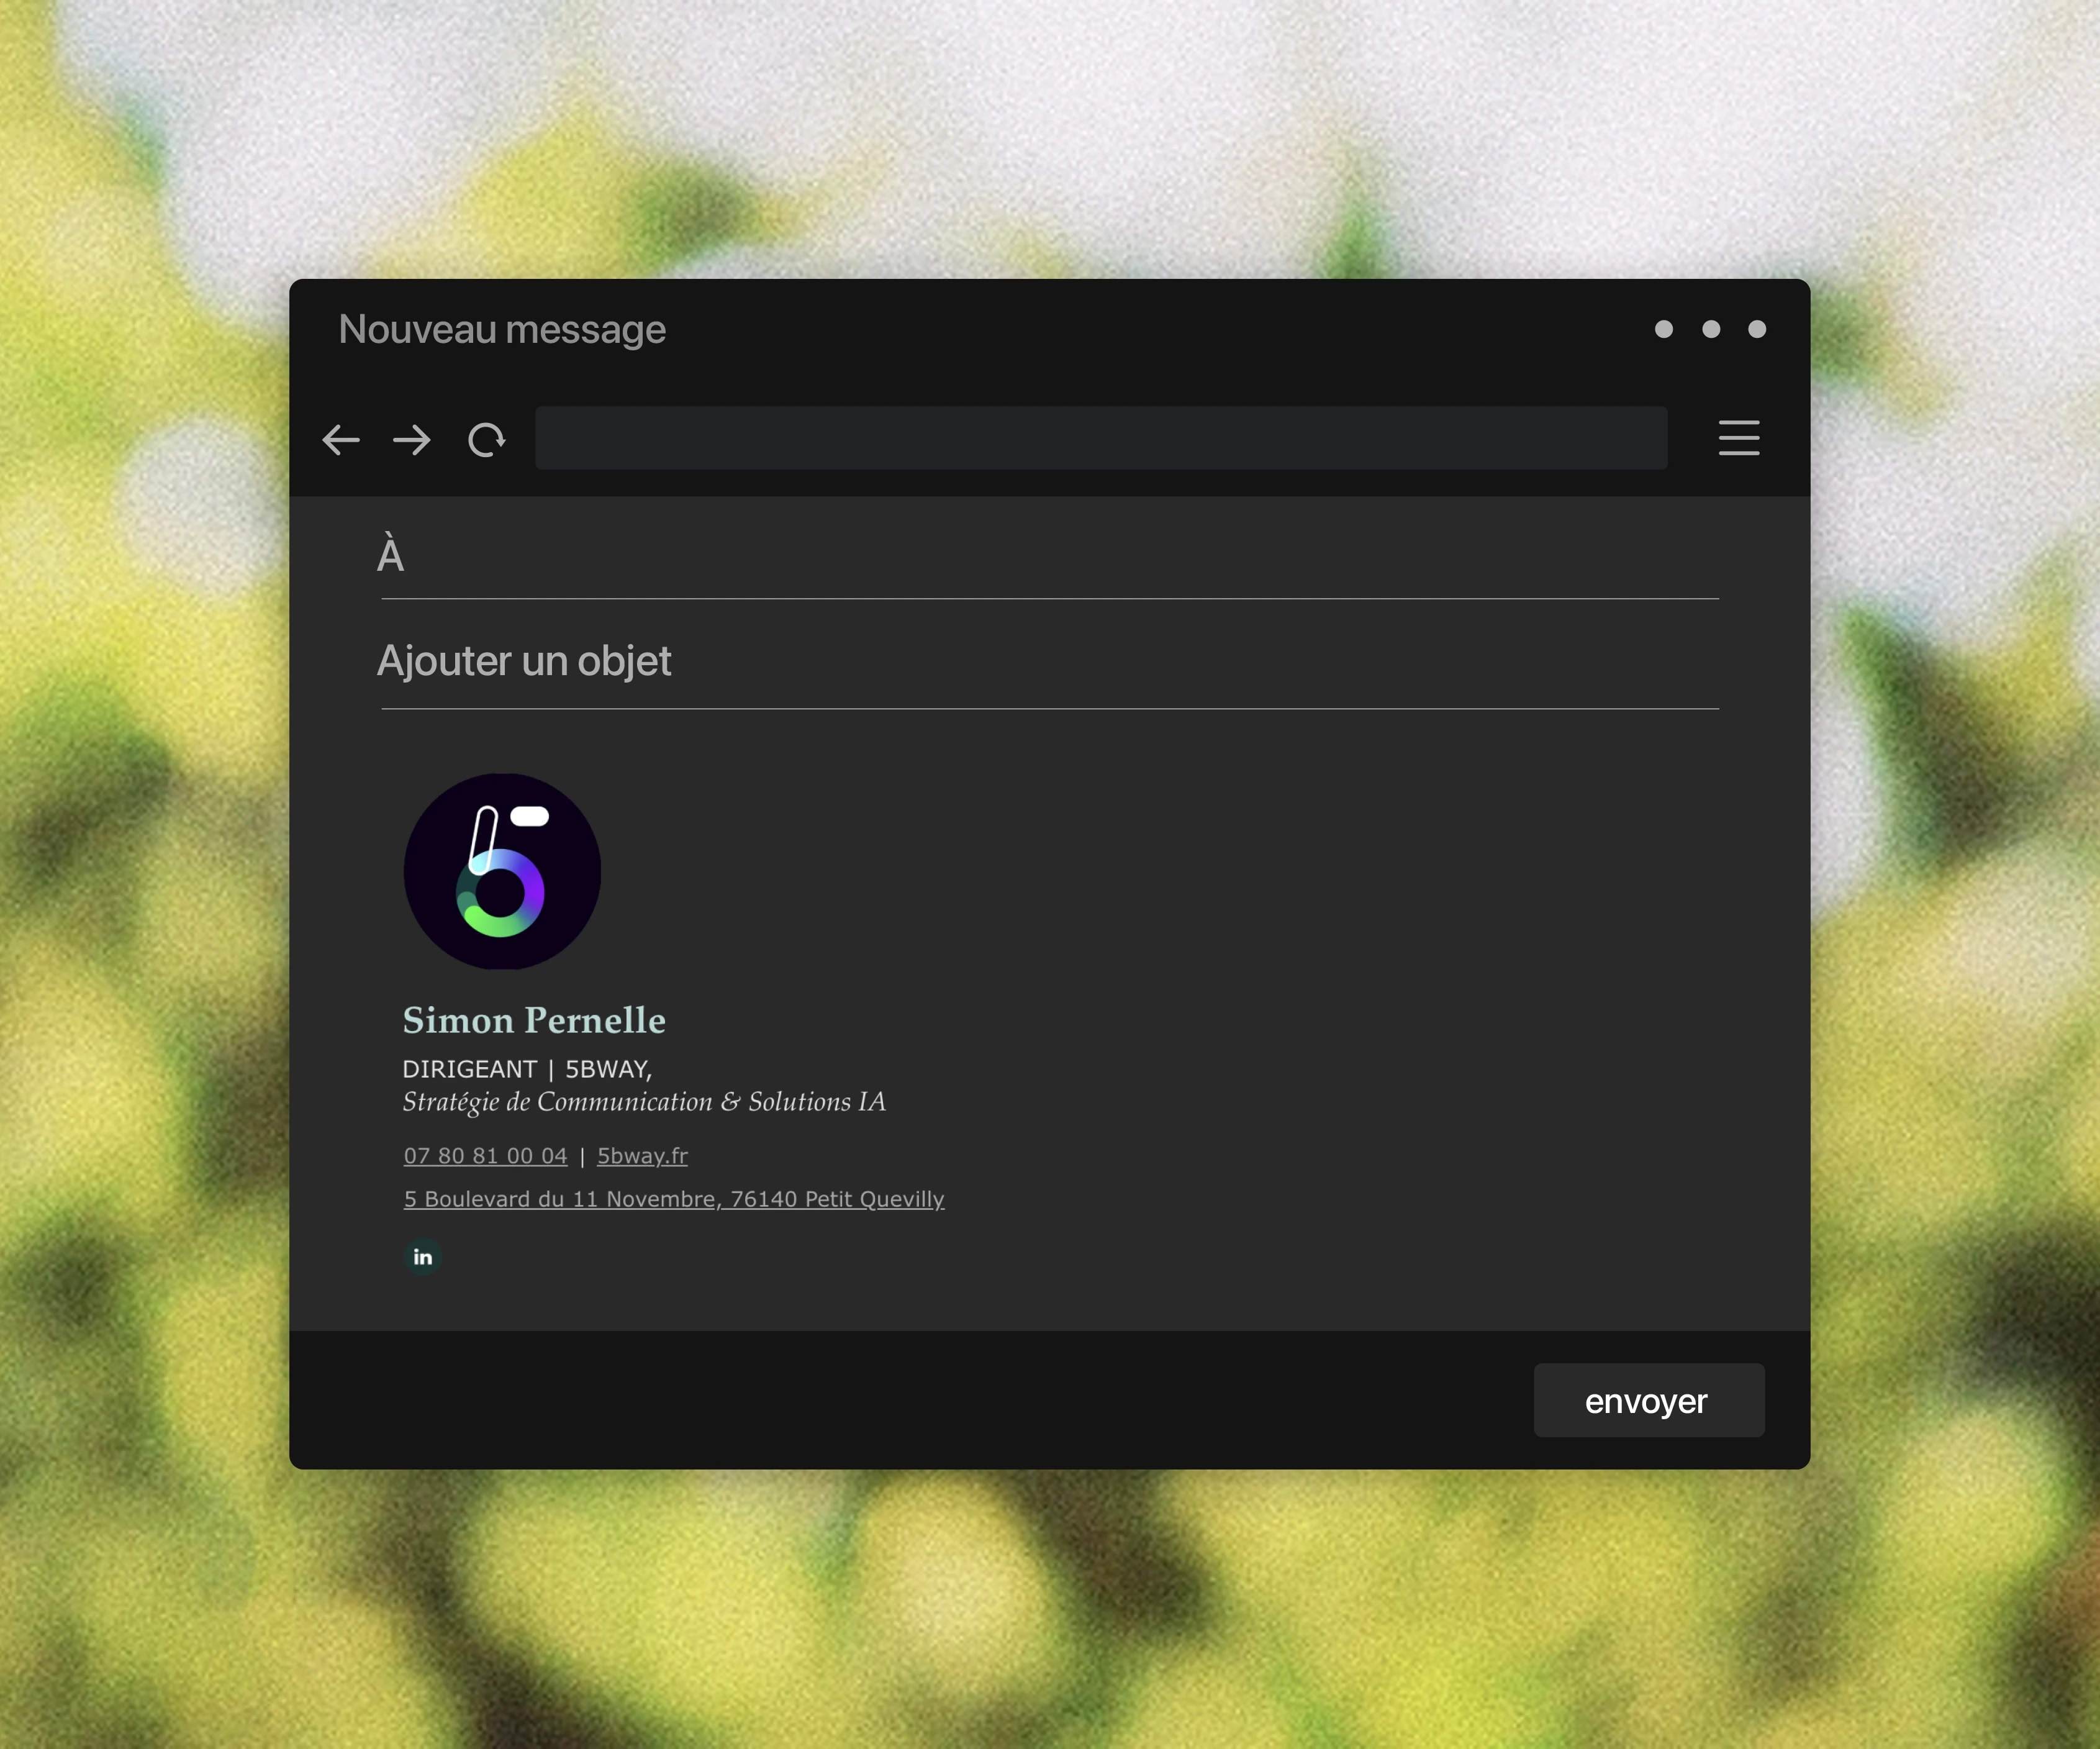The width and height of the screenshot is (2100, 1749).
Task: Click the first window dot
Action: [1663, 329]
